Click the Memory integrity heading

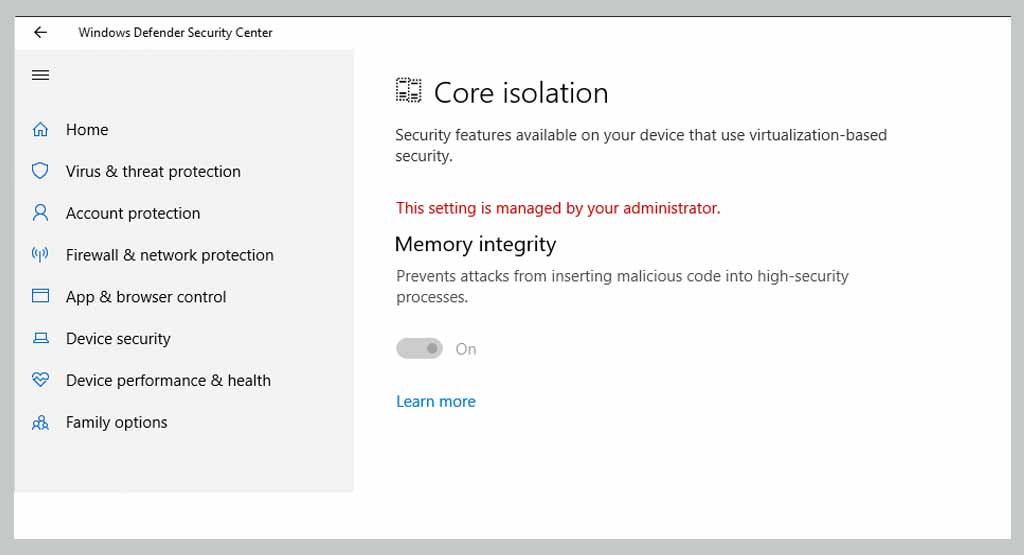click(475, 244)
